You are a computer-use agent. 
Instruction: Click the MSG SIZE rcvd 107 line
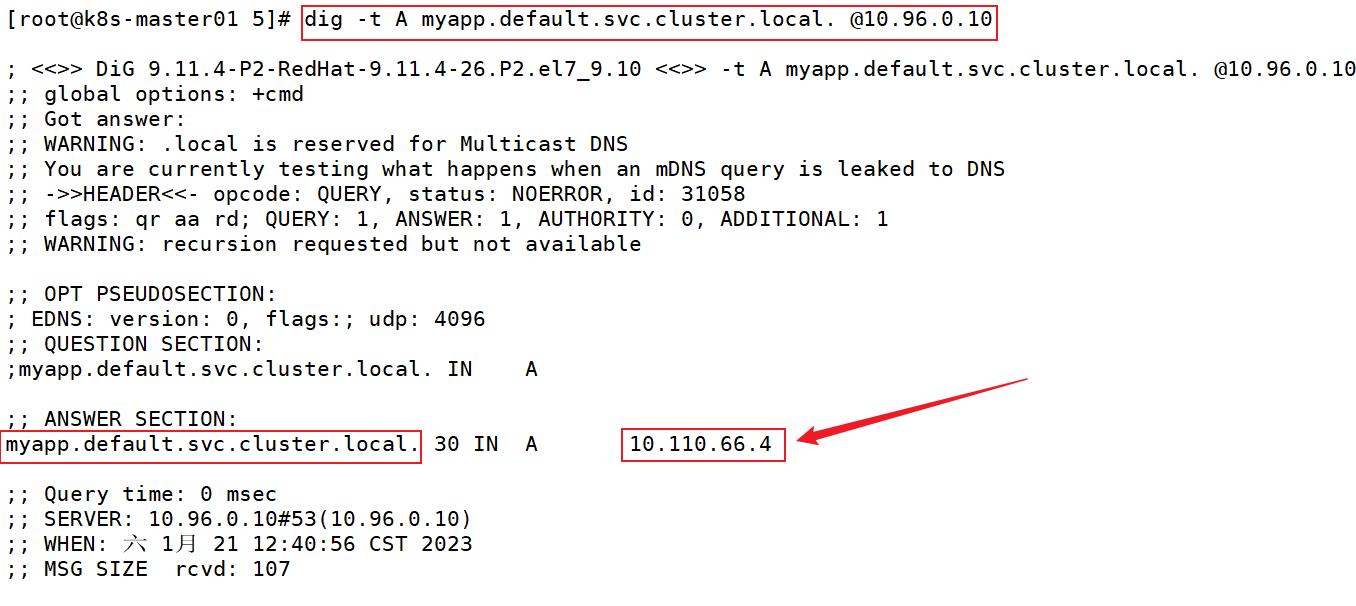coord(148,569)
